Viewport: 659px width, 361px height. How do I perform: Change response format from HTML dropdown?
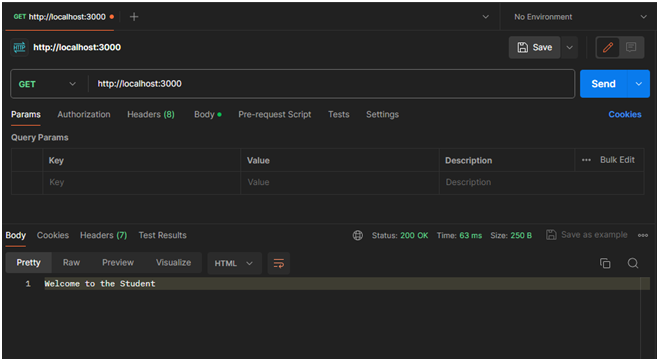tap(234, 264)
